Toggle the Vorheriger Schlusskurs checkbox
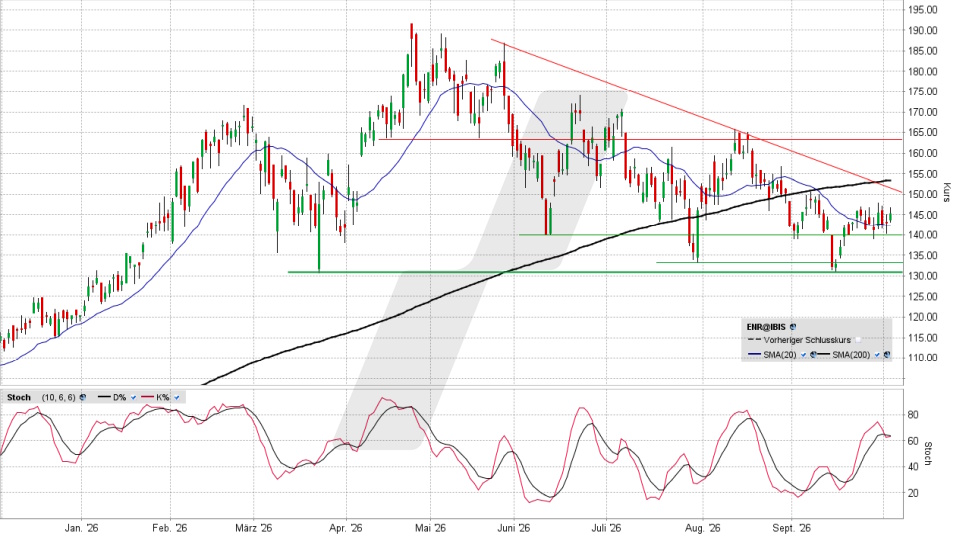The width and height of the screenshot is (960, 540). (858, 340)
